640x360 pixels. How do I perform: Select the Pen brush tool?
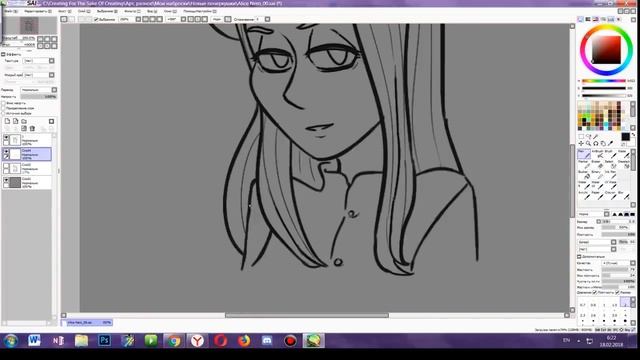584,153
